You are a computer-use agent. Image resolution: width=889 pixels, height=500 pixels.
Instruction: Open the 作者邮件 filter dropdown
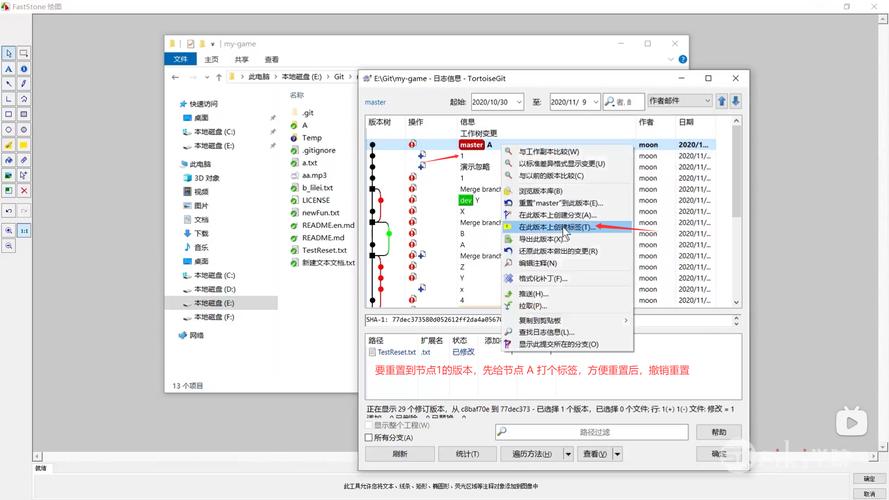680,100
